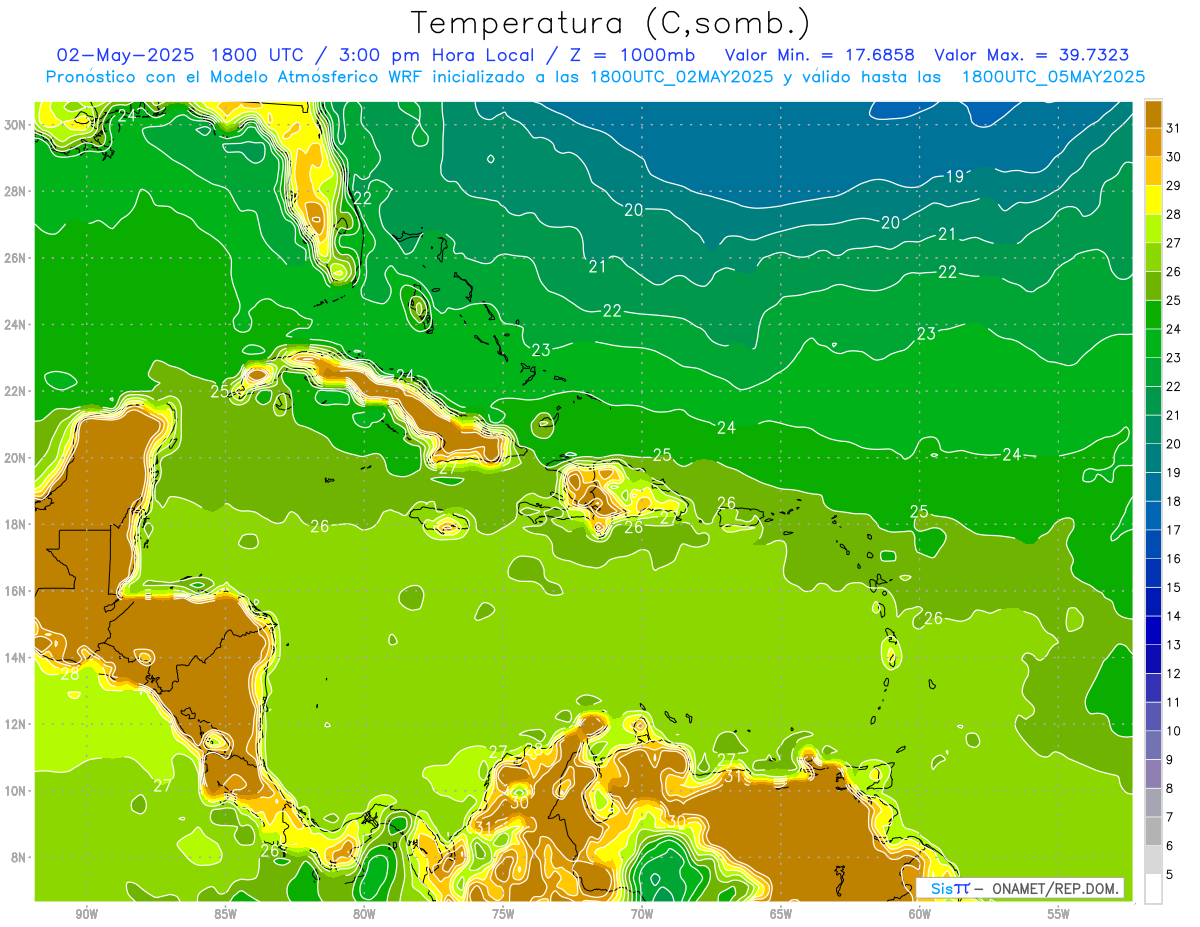The height and width of the screenshot is (927, 1200).
Task: Click the color scale label "7"
Action: tap(1170, 817)
